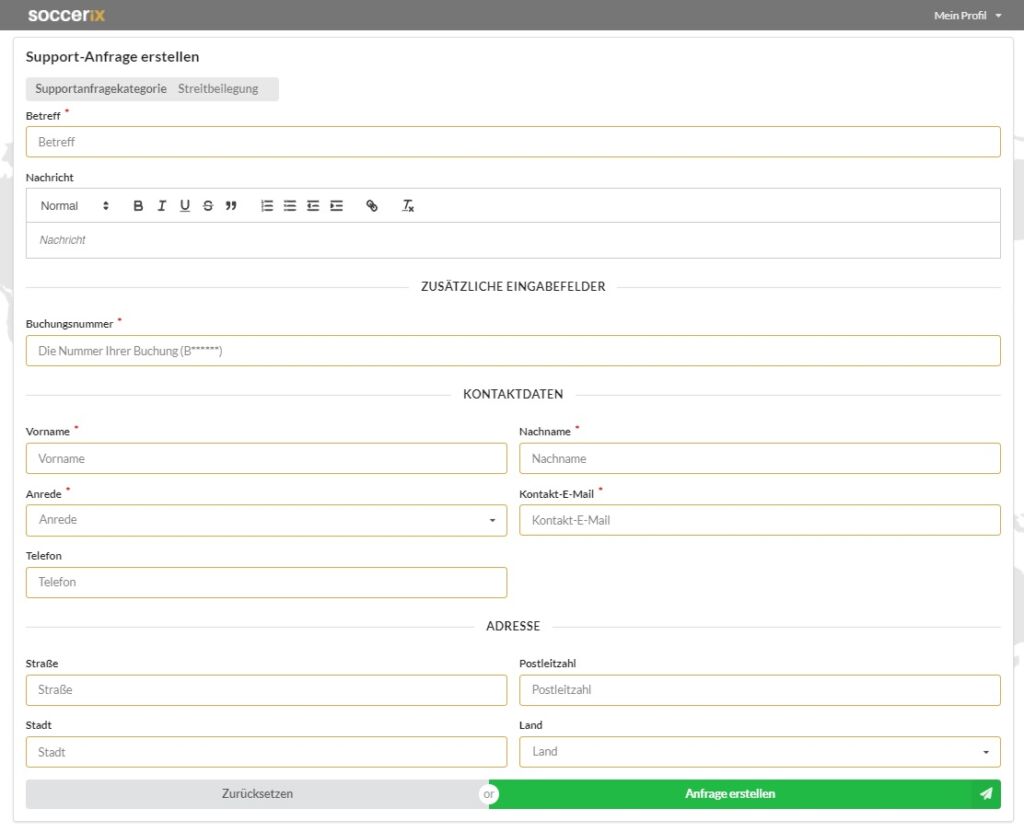Screen dimensions: 1024x832
Task: Decrease indent of the message text
Action: point(313,206)
